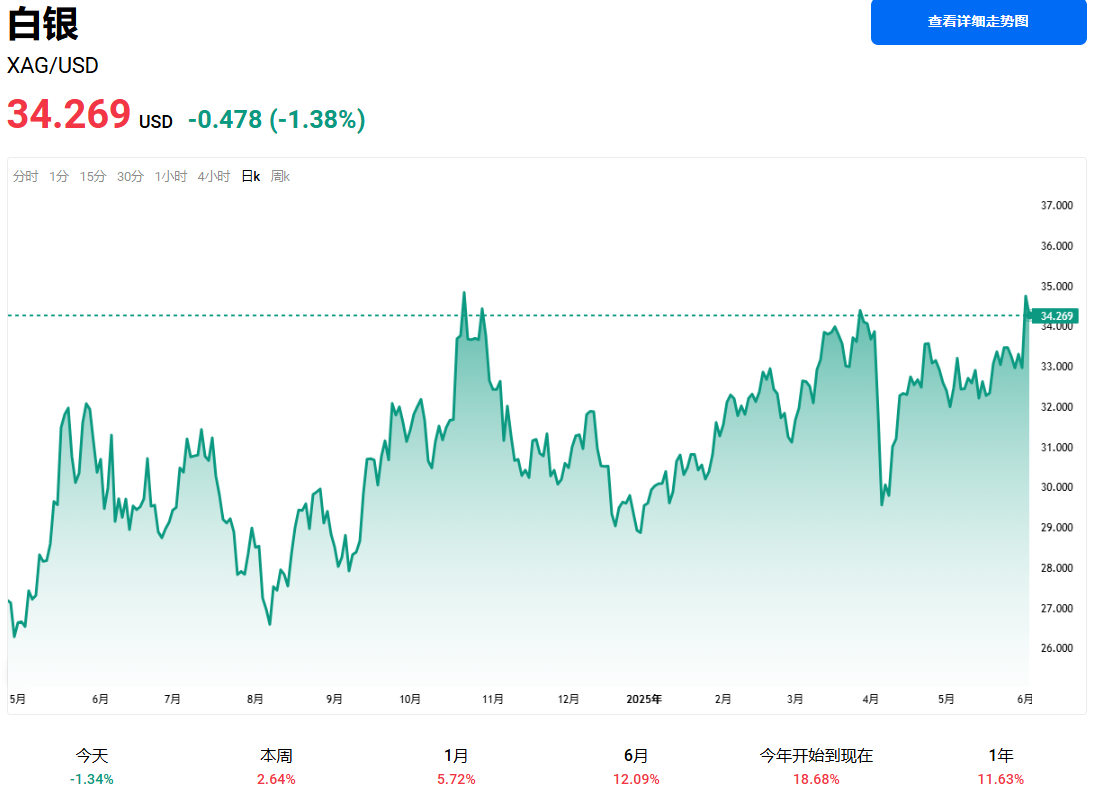Click the 34.269 current price tag on axis
1095x792 pixels.
[1055, 316]
